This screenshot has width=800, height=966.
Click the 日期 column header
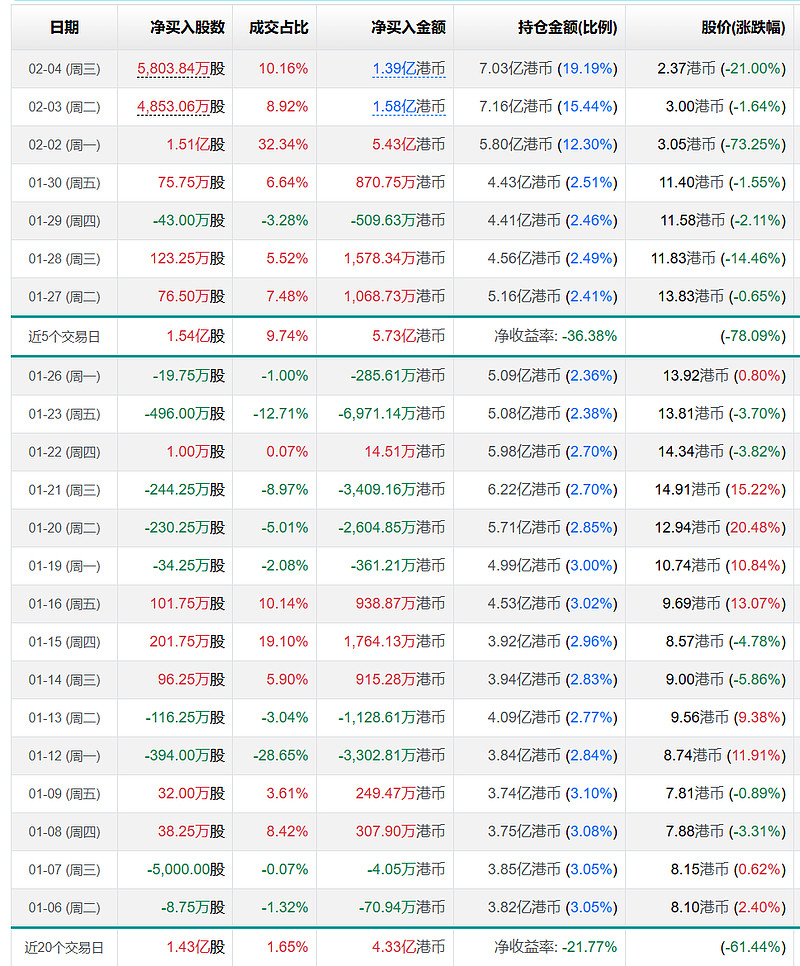pos(64,28)
